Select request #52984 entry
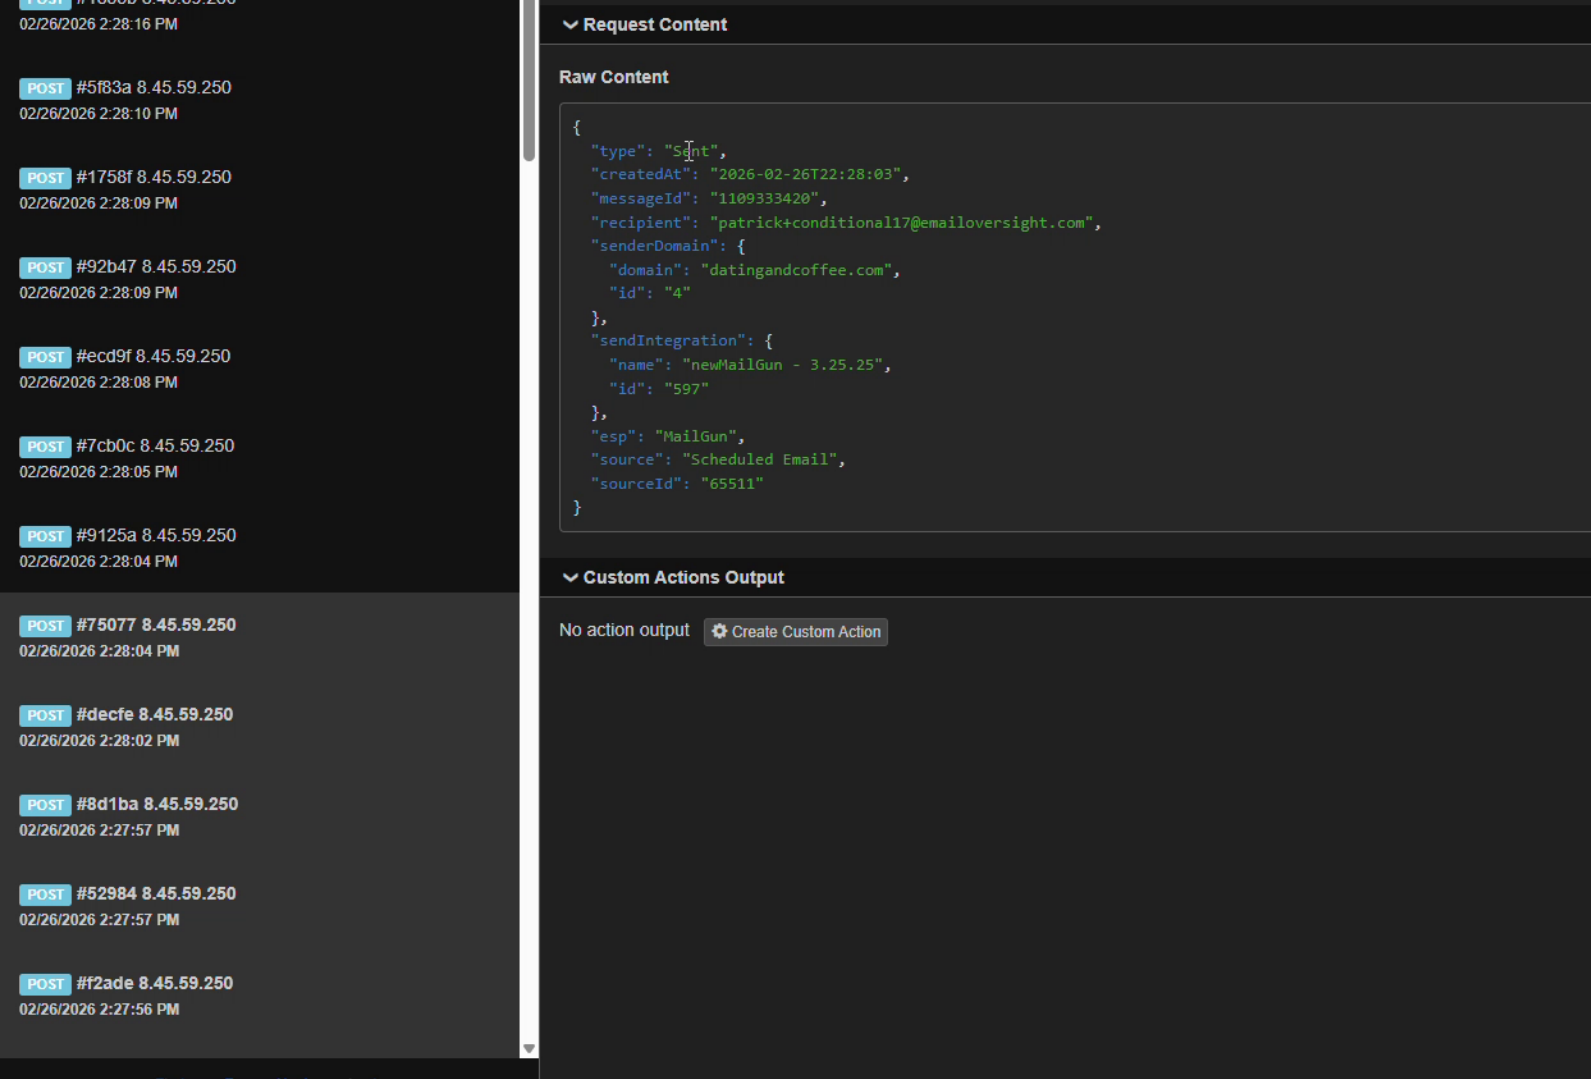This screenshot has height=1079, width=1591. click(260, 906)
